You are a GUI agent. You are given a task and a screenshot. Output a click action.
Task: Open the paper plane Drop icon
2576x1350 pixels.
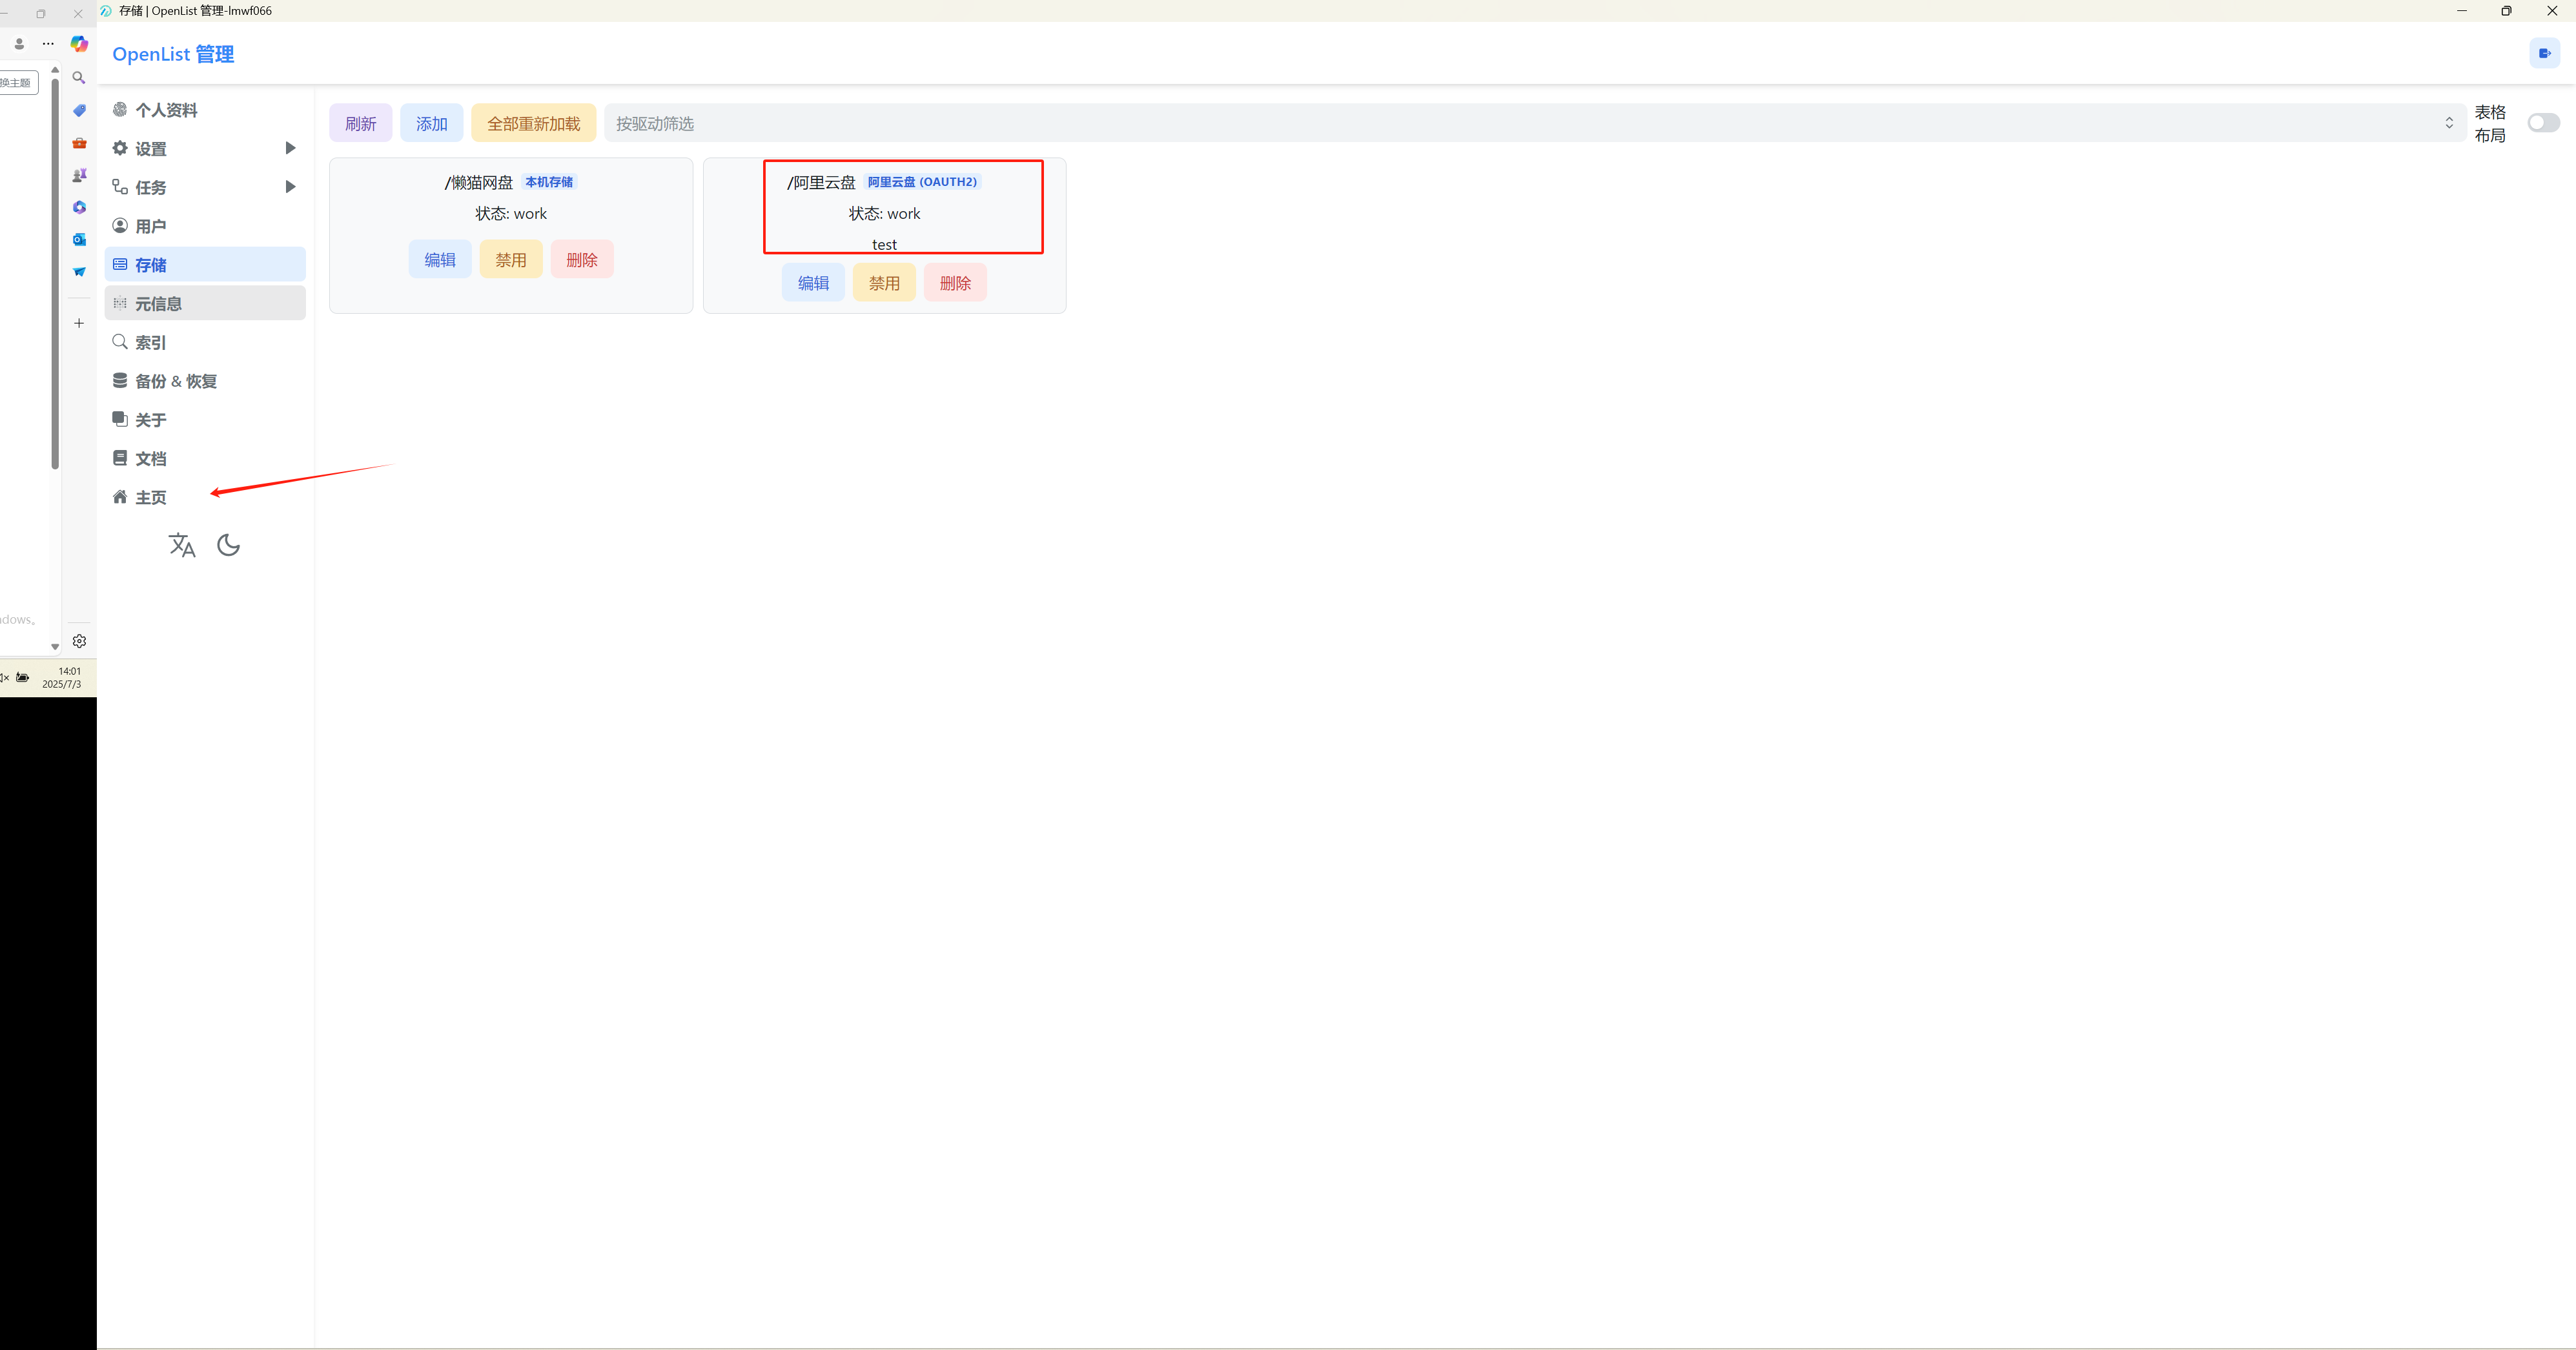point(79,272)
